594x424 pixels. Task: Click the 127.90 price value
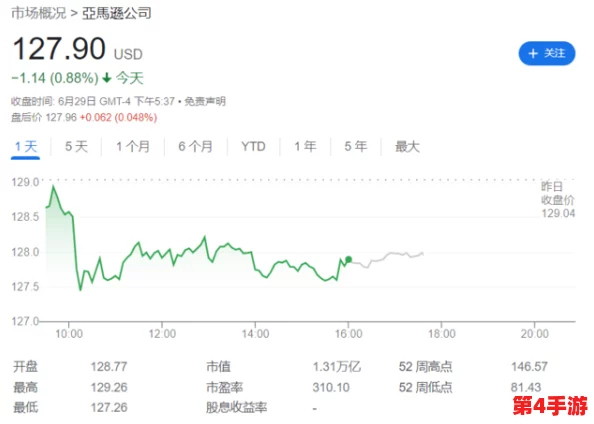(x=59, y=49)
